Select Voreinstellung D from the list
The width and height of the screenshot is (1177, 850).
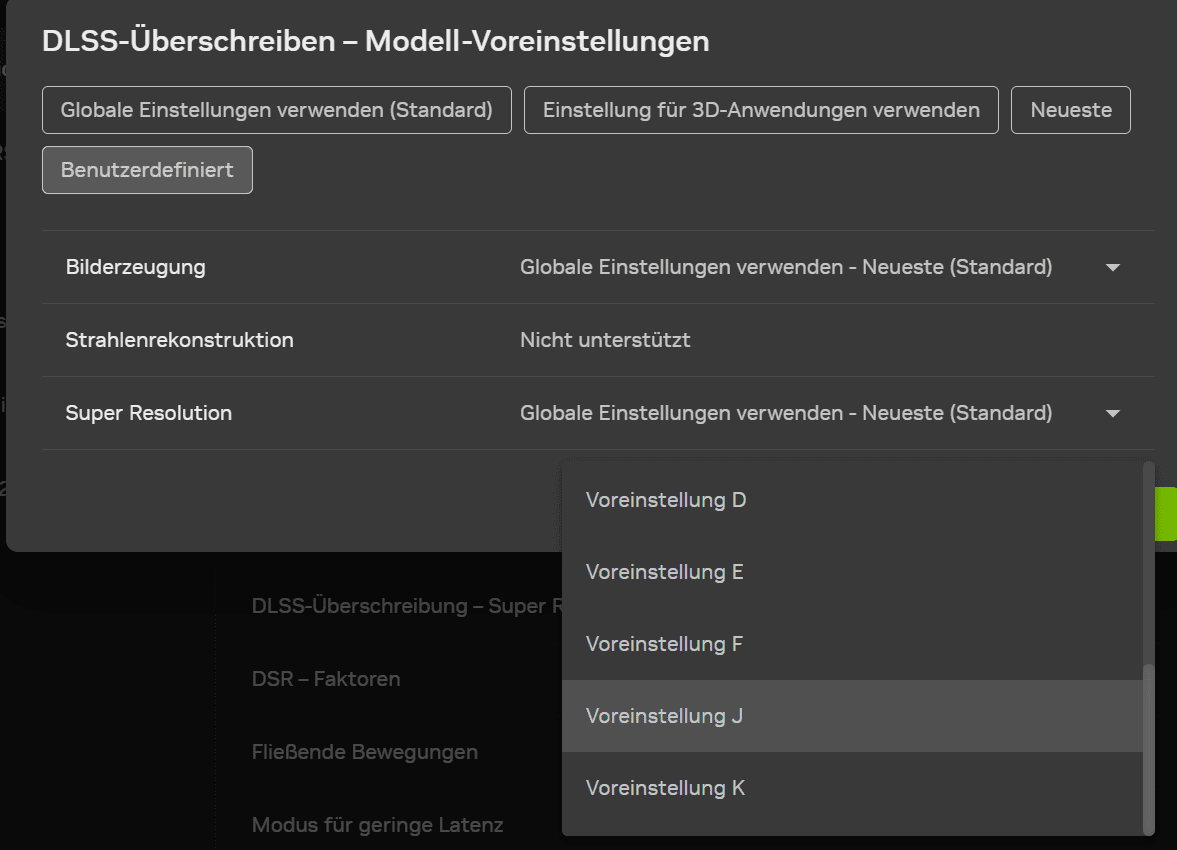[666, 500]
